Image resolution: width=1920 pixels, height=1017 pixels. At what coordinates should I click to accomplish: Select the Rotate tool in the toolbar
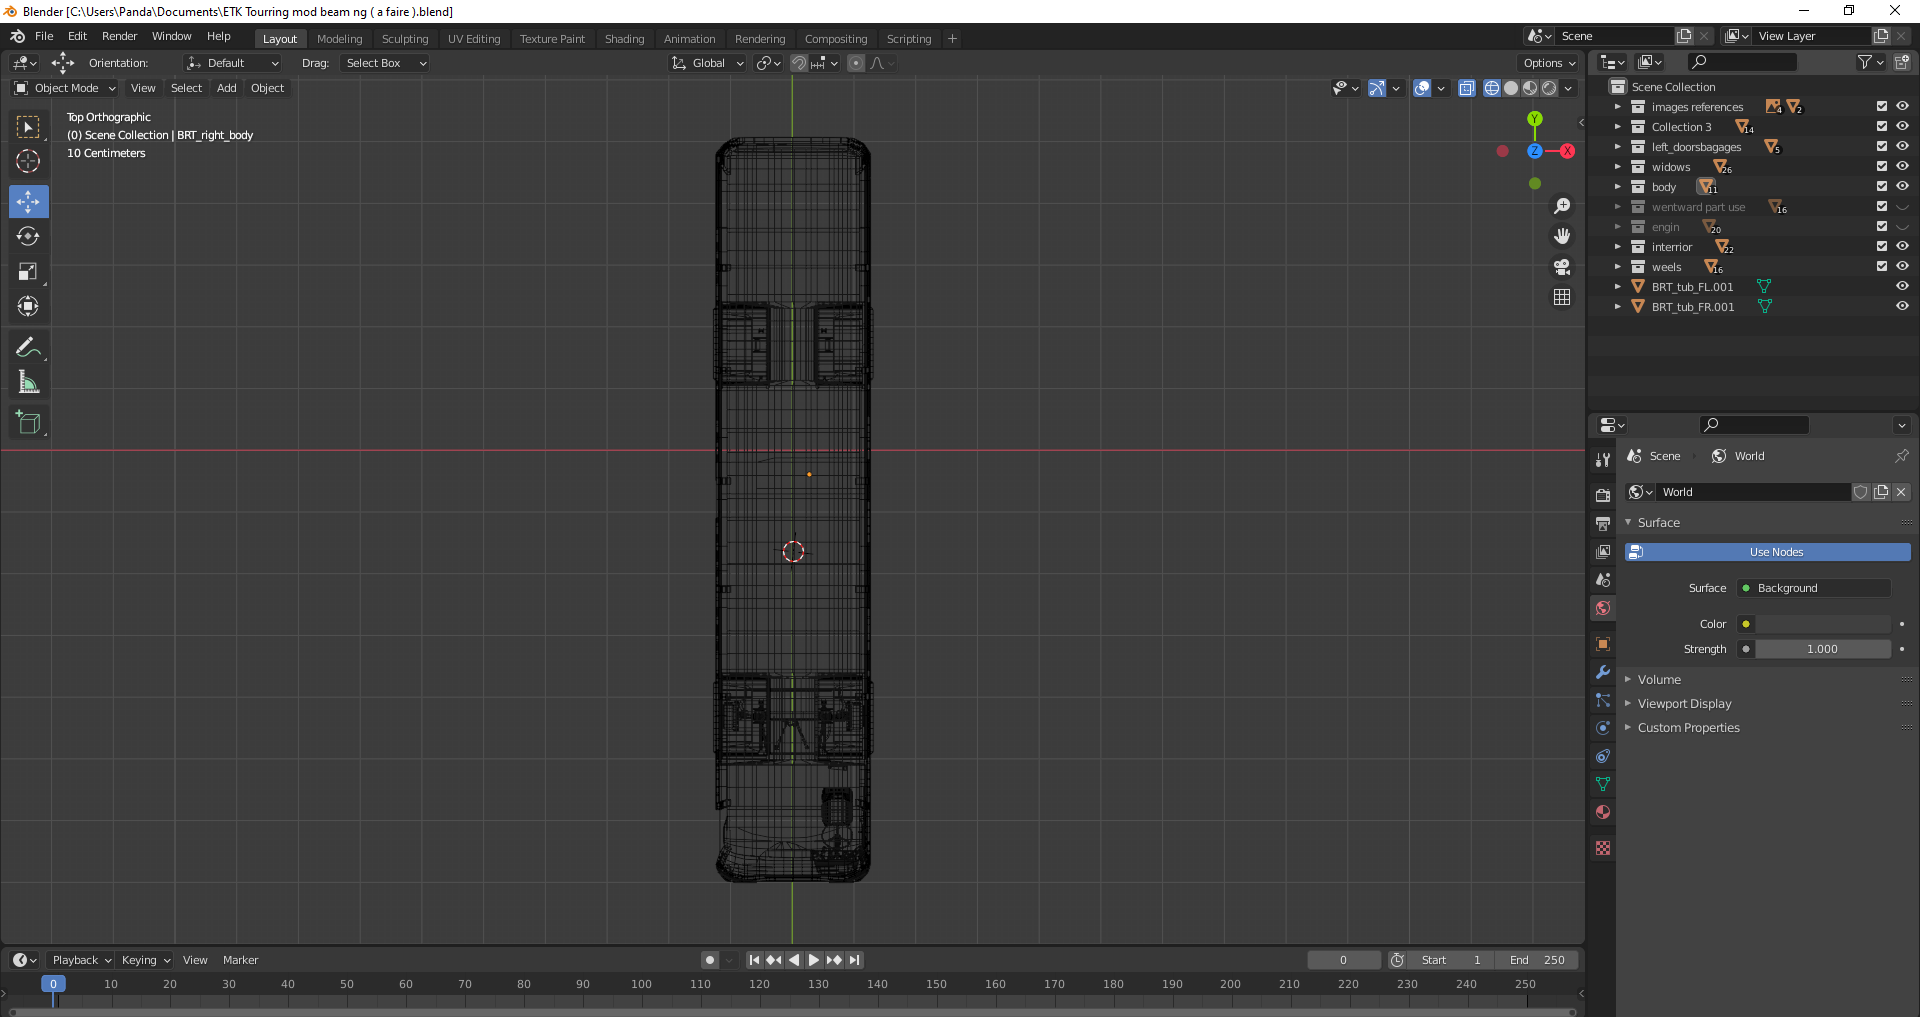pos(28,237)
